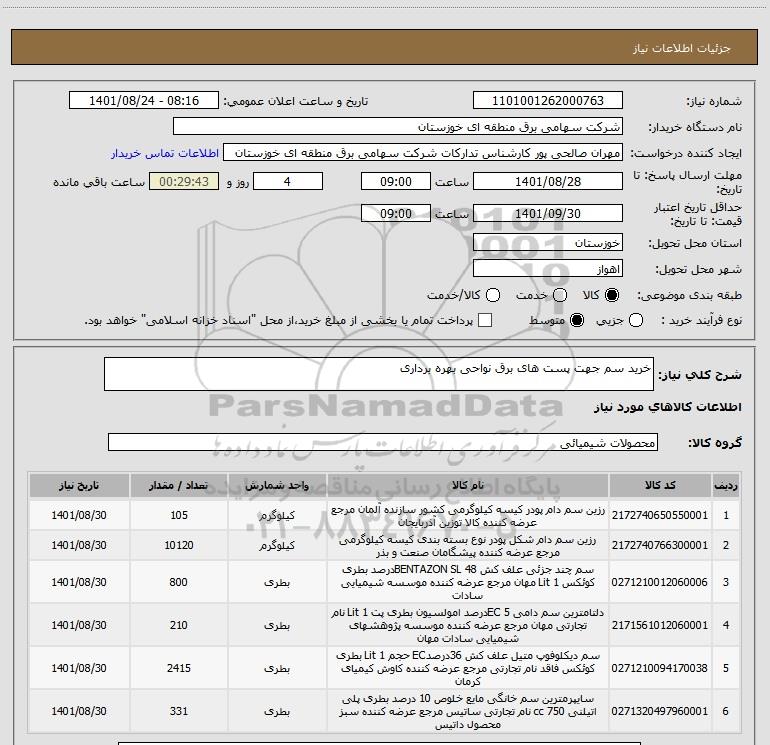Click quantity cell 10120

(x=179, y=545)
